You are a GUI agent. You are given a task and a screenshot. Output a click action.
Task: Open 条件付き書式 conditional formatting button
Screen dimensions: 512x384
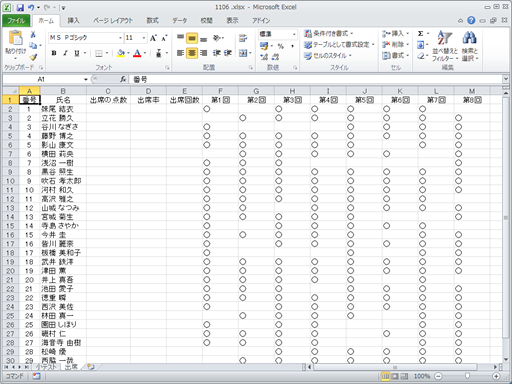[329, 33]
